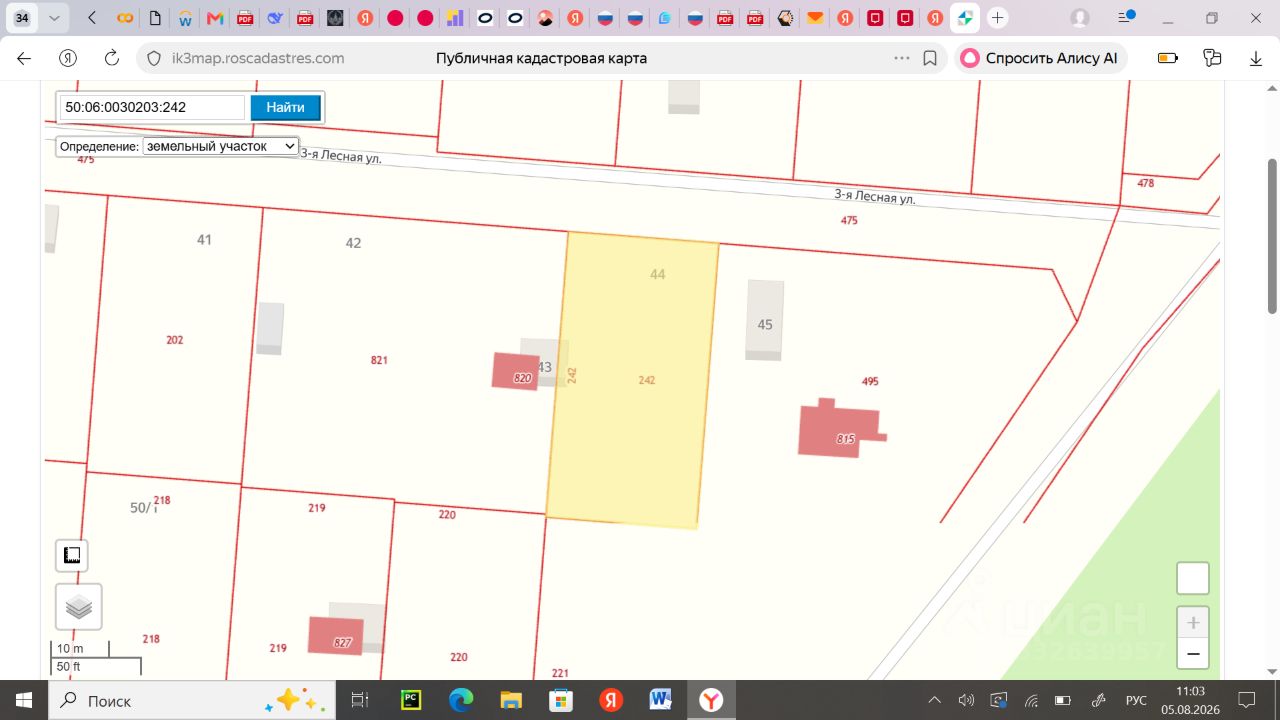Open the browser main menu
The height and width of the screenshot is (720, 1280).
1128,18
